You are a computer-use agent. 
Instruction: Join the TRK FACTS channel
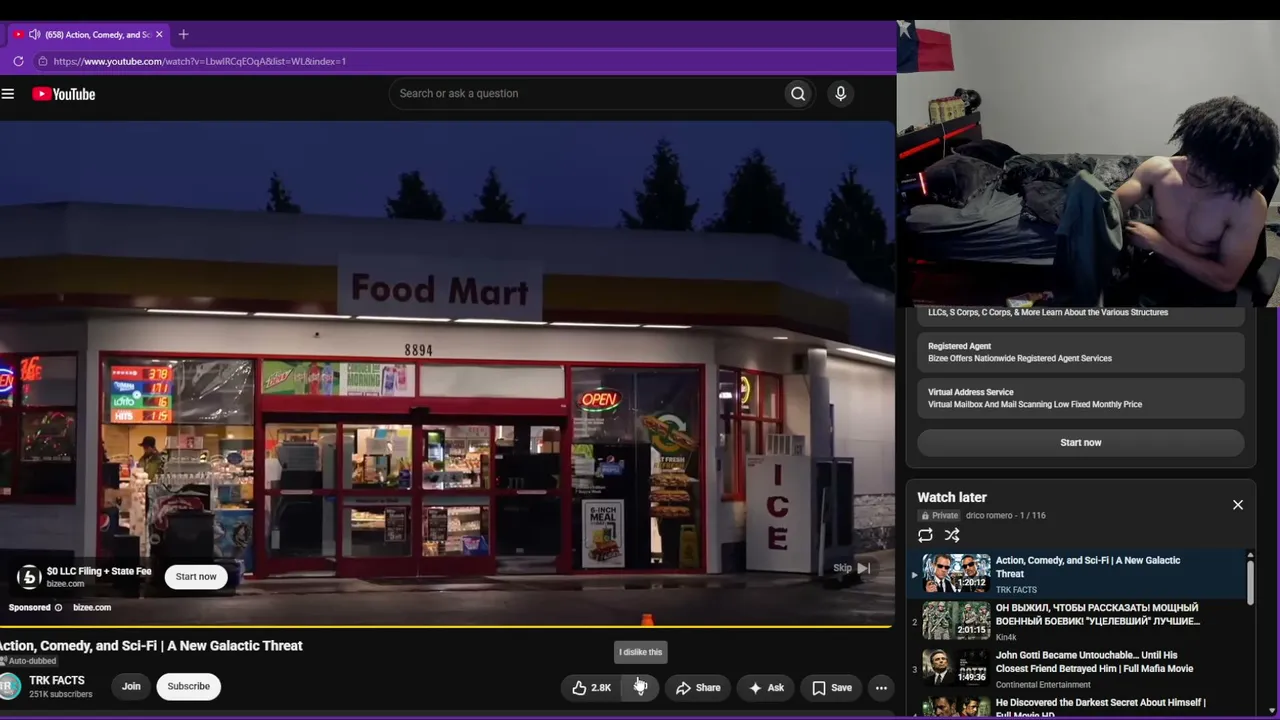click(131, 686)
